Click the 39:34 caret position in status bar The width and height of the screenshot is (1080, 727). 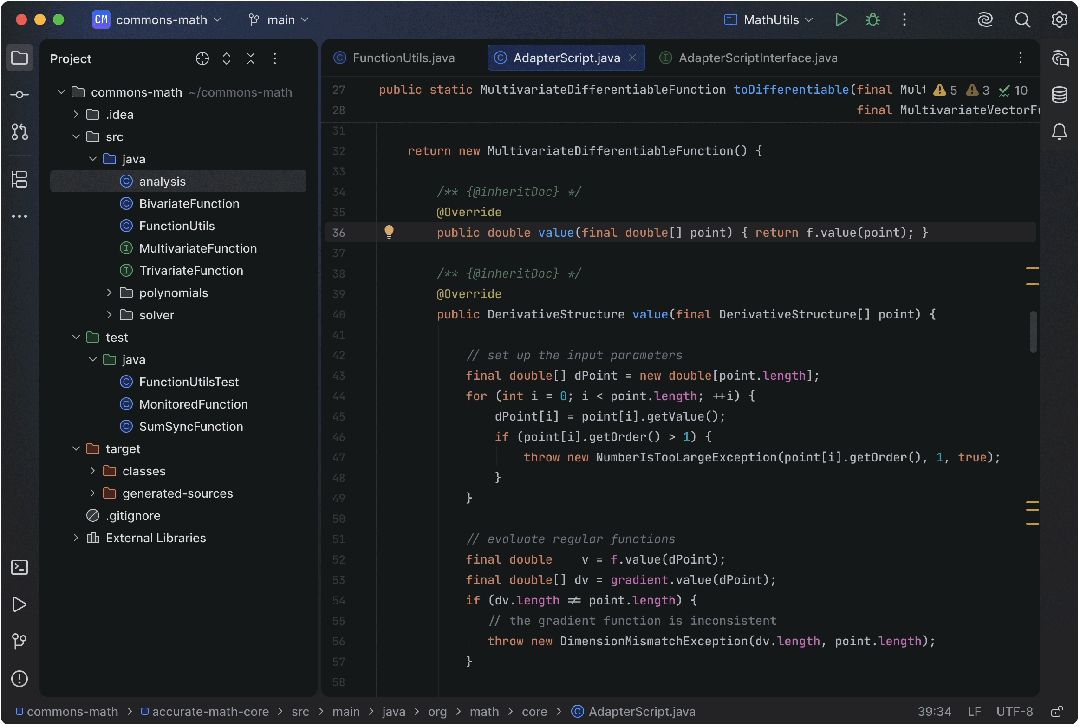coord(934,710)
